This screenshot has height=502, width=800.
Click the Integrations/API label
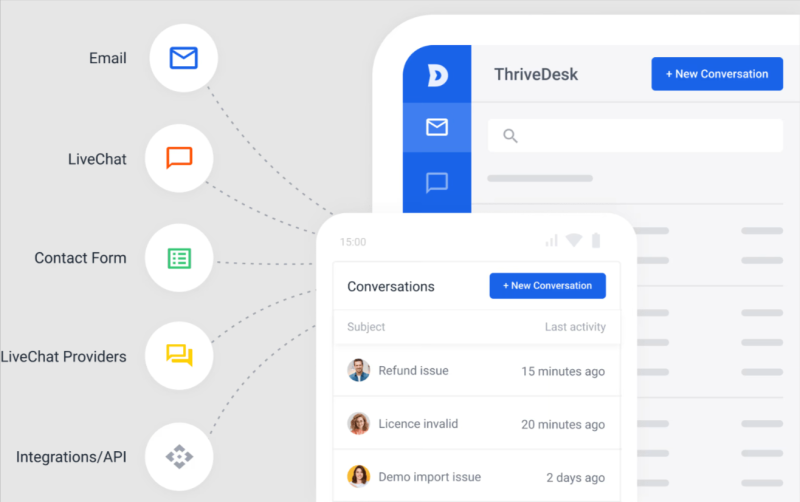tap(71, 457)
